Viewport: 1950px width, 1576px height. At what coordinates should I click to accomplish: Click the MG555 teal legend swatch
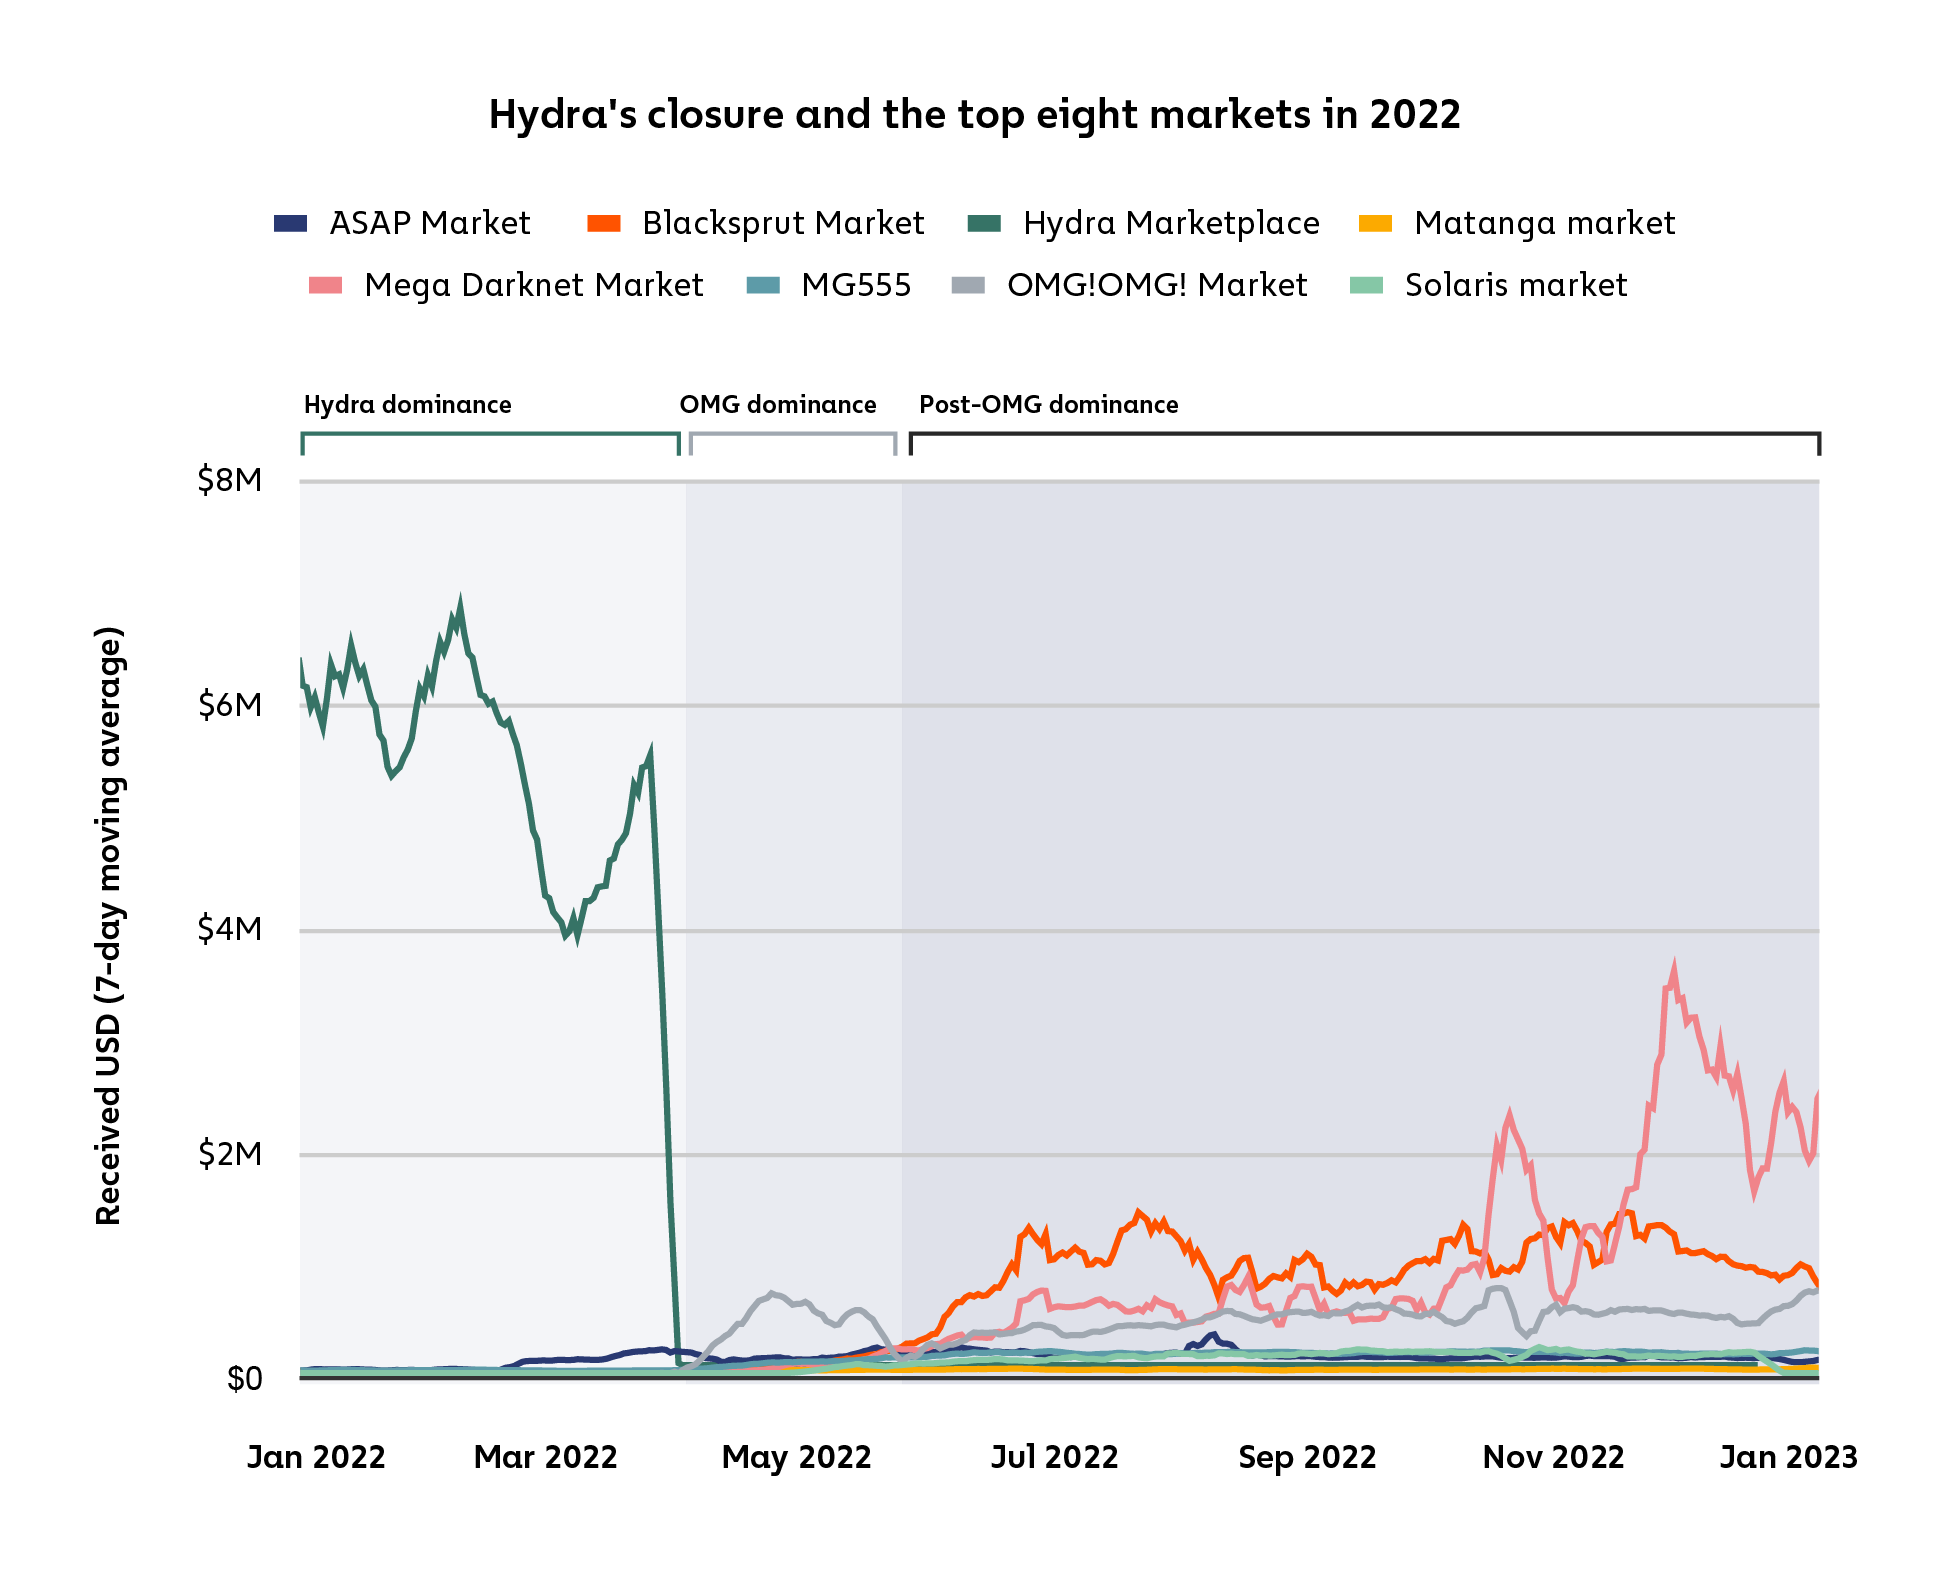[x=763, y=285]
